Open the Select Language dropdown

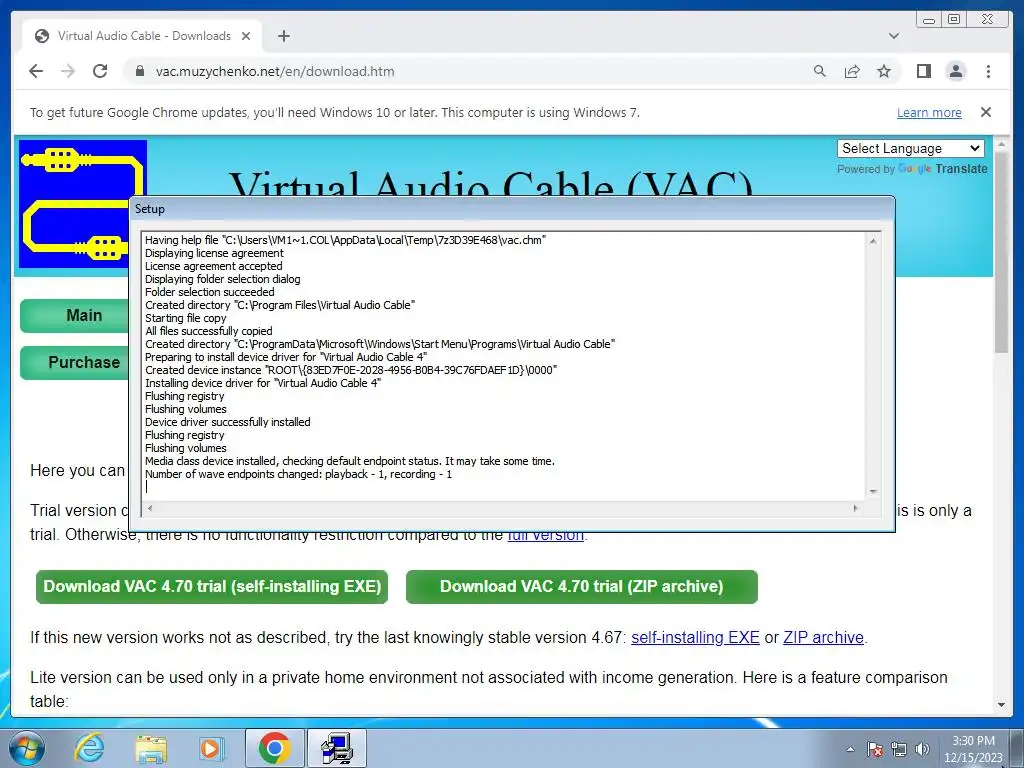(910, 148)
